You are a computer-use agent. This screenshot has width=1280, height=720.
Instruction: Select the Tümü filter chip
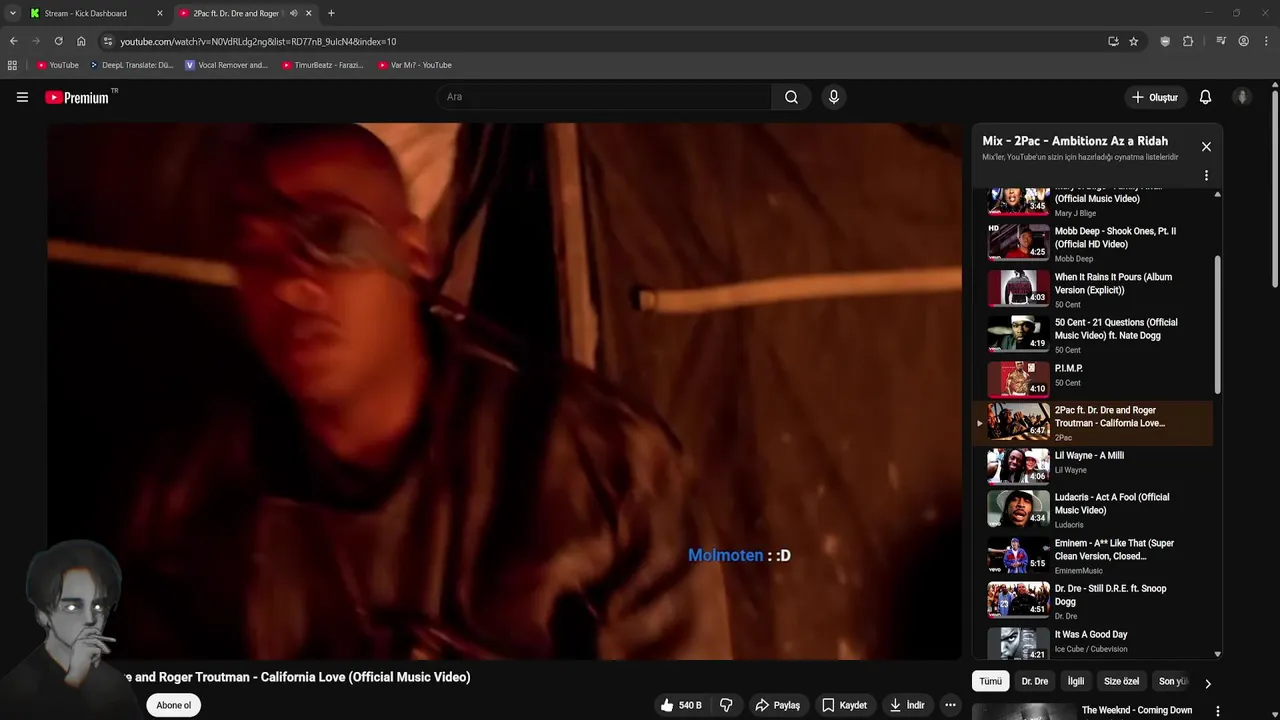click(990, 681)
